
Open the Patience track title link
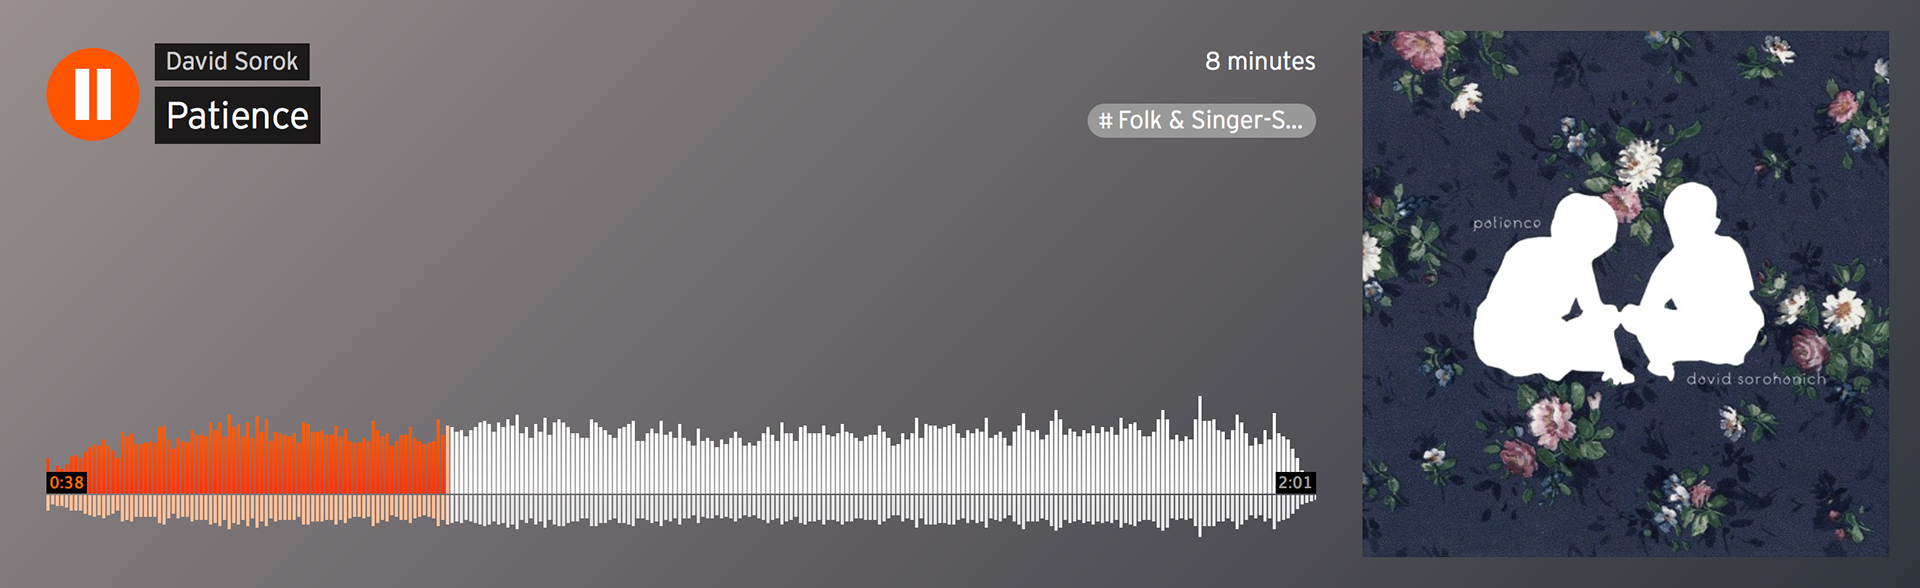coord(237,116)
